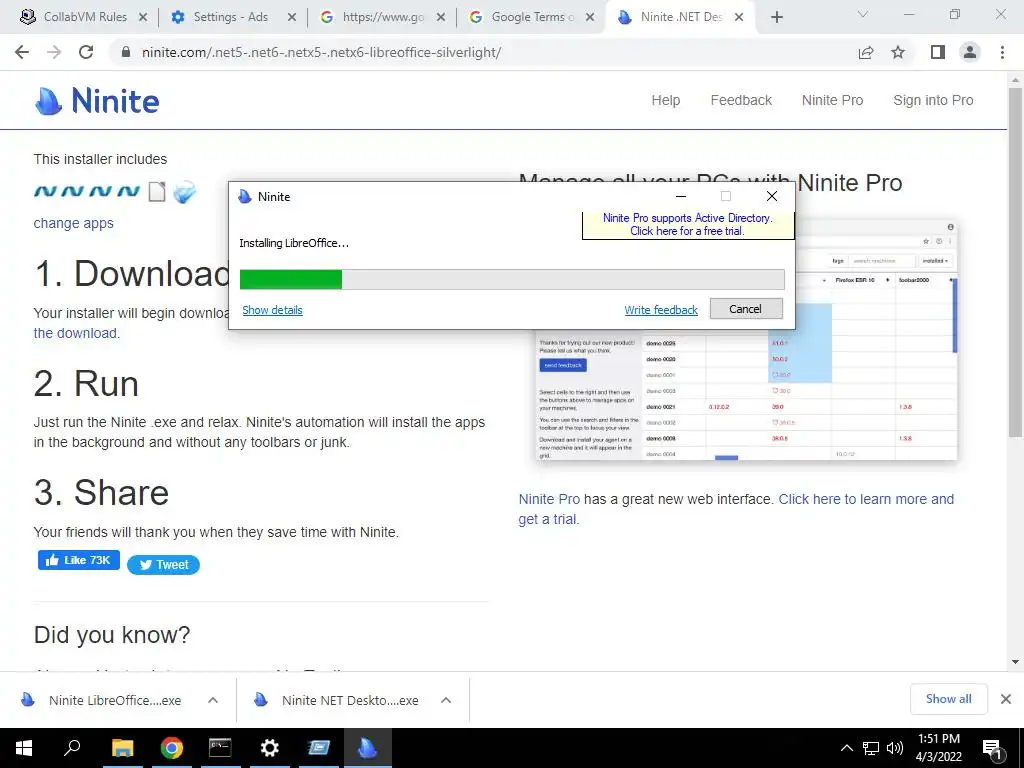Click the LibreOffice document icon in the installer list

pos(157,191)
